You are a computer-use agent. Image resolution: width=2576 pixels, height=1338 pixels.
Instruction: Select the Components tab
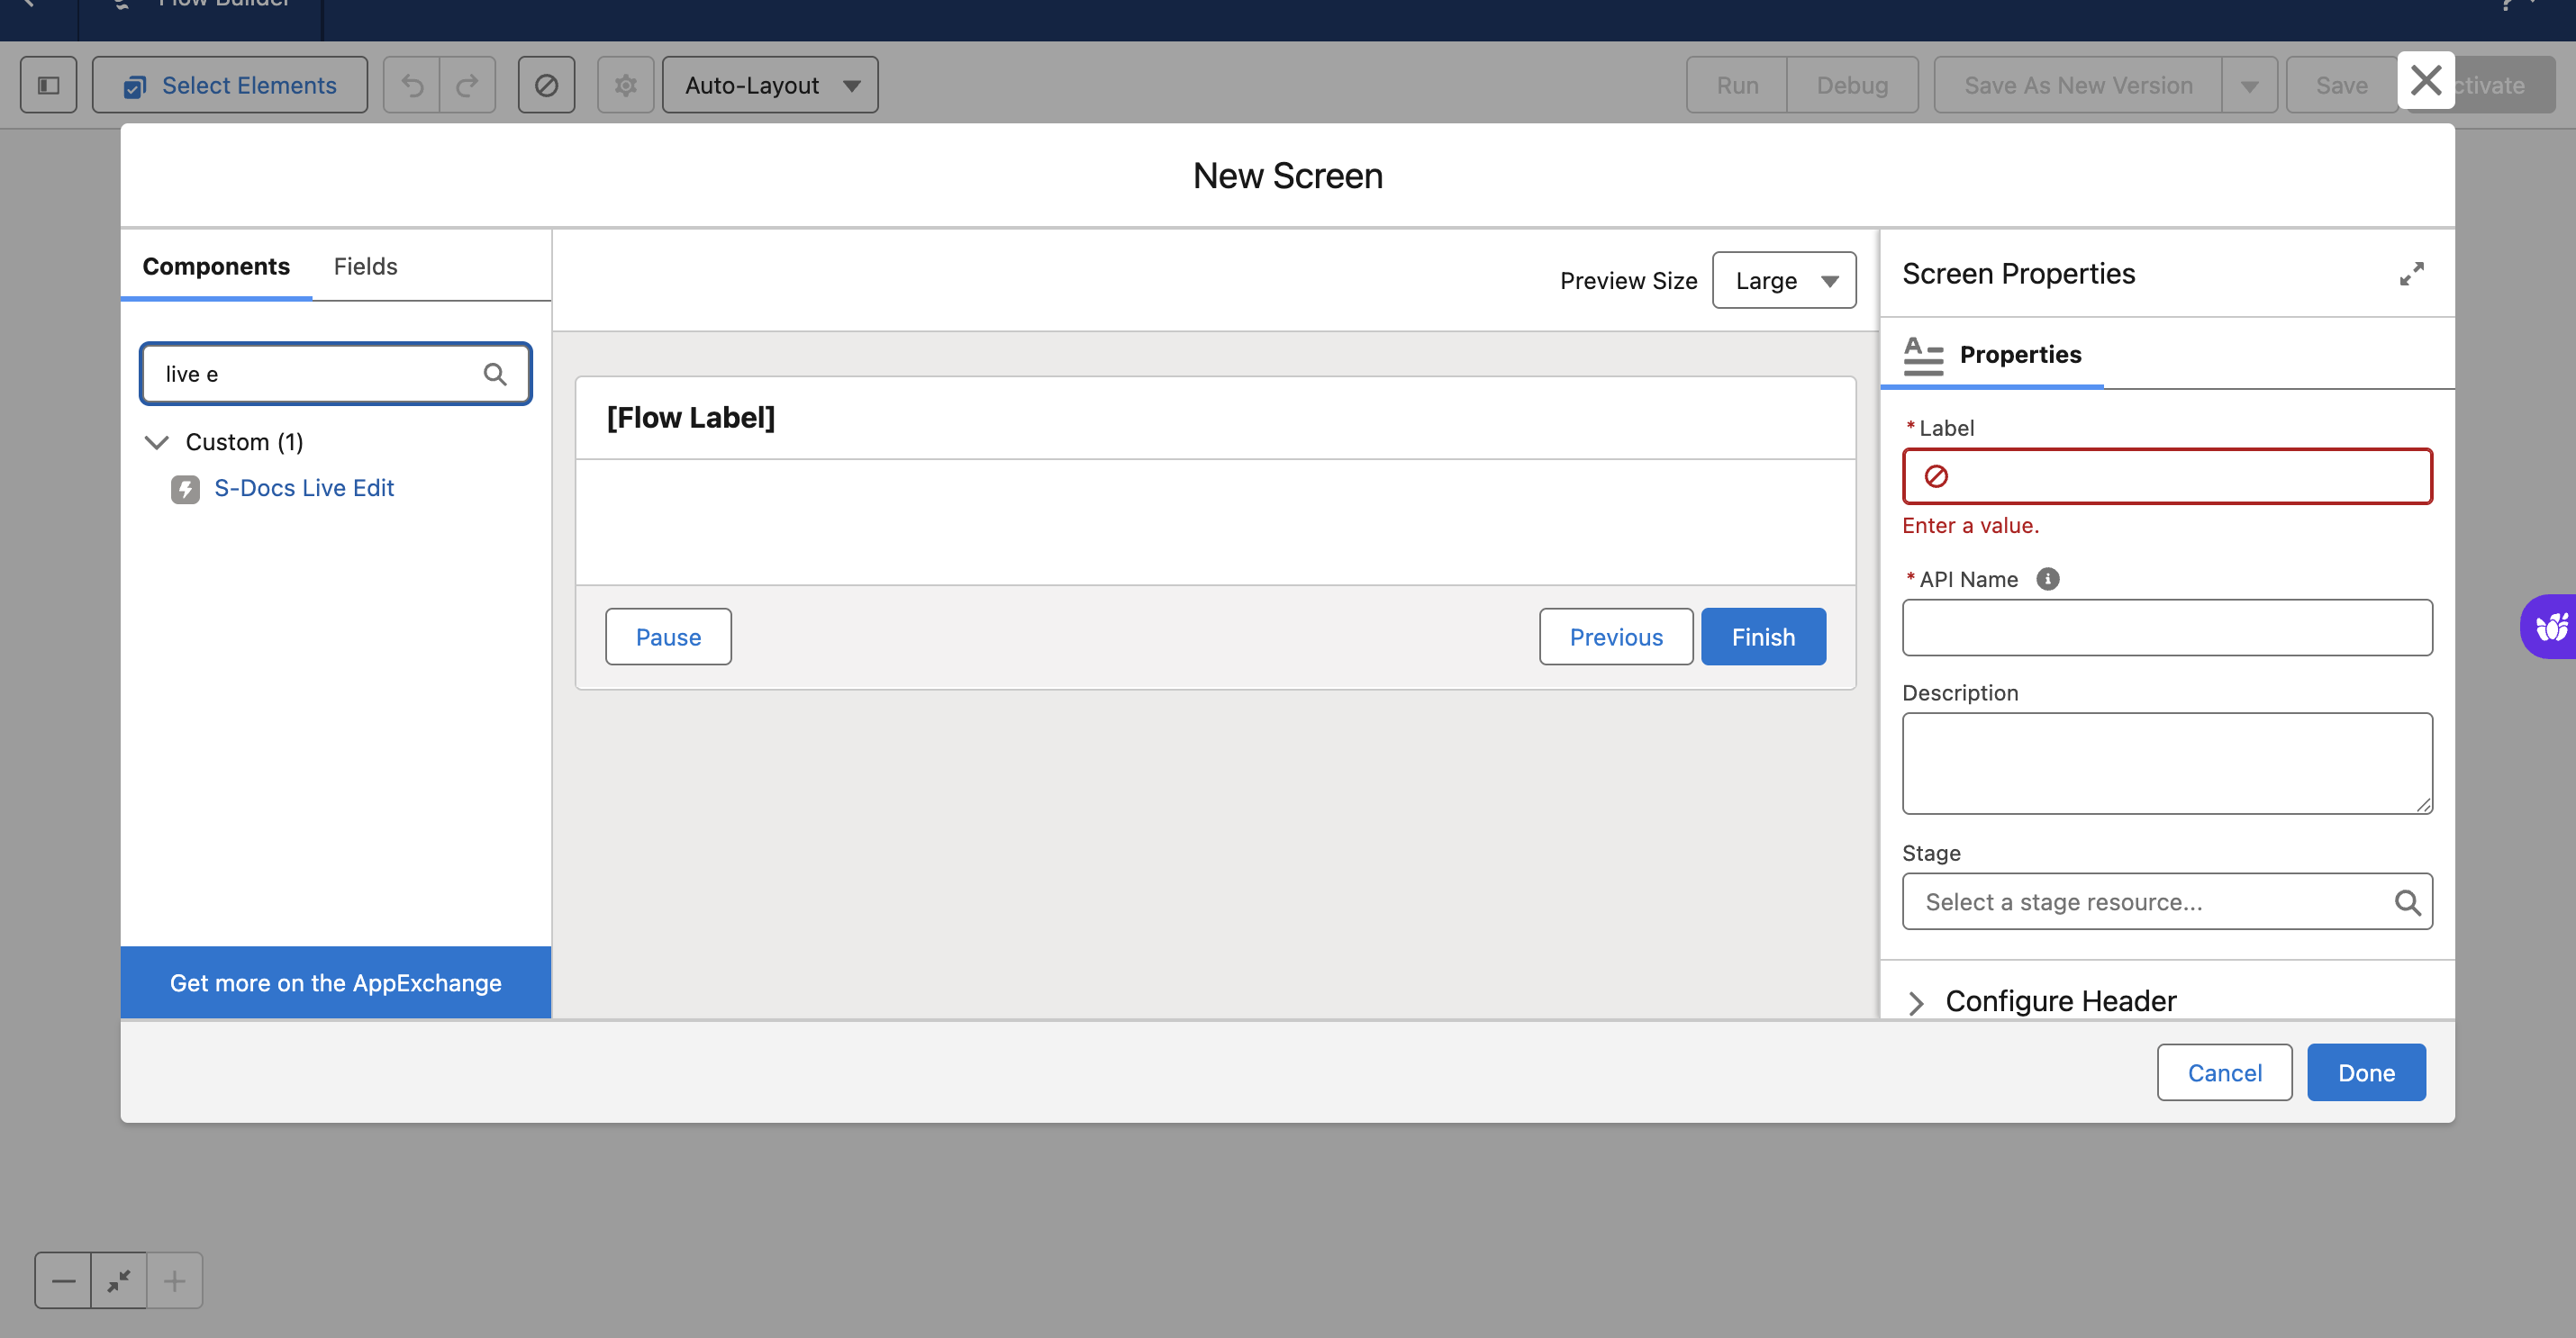216,266
